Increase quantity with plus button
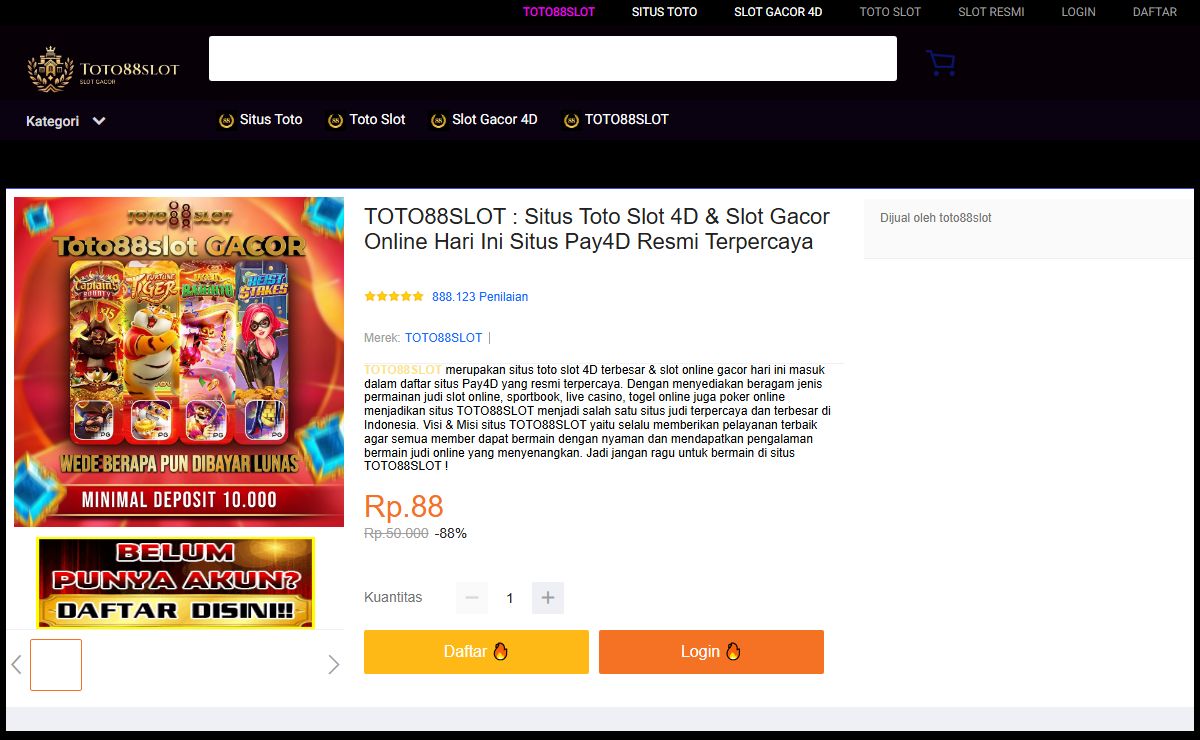This screenshot has width=1200, height=740. [x=548, y=598]
